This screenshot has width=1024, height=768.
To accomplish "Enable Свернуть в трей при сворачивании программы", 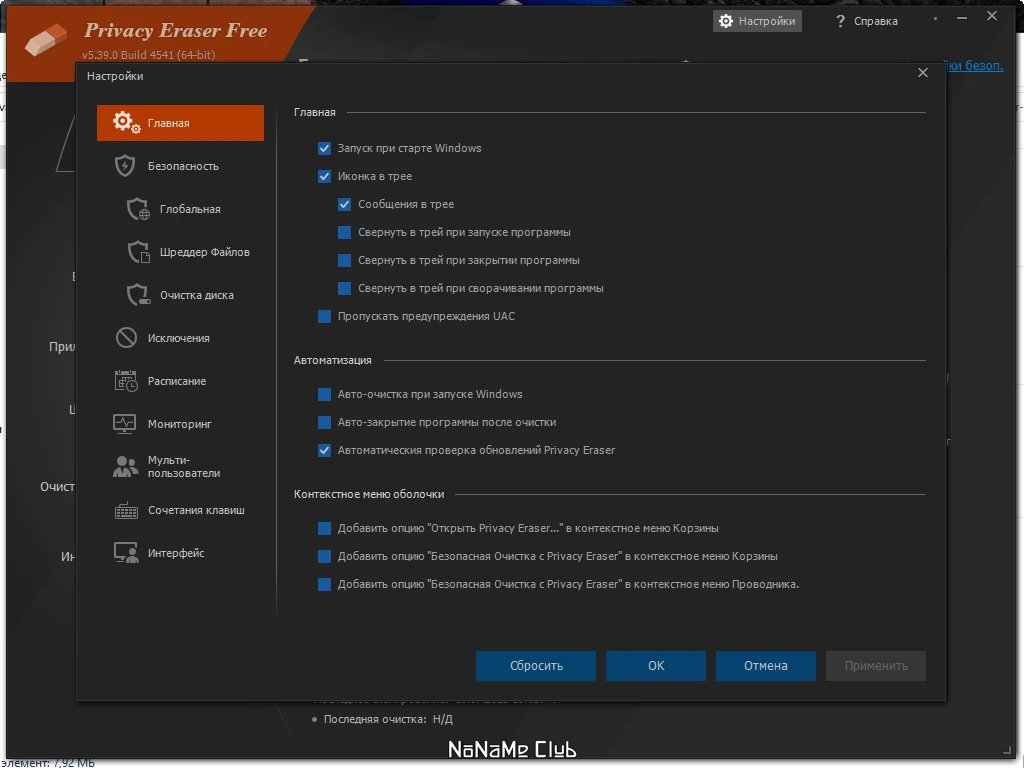I will click(344, 288).
